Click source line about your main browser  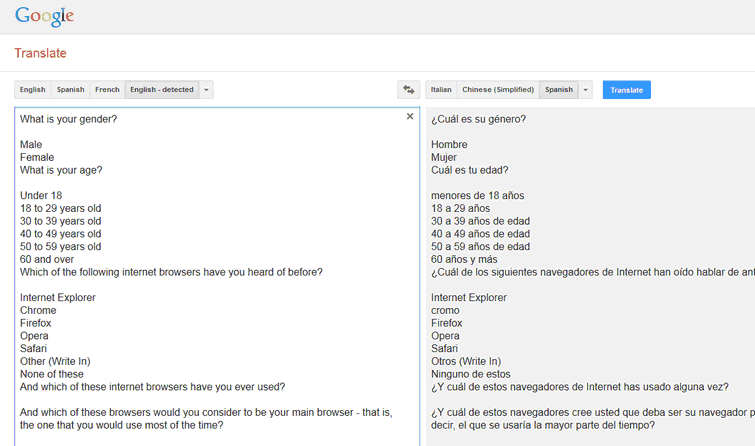(206, 419)
